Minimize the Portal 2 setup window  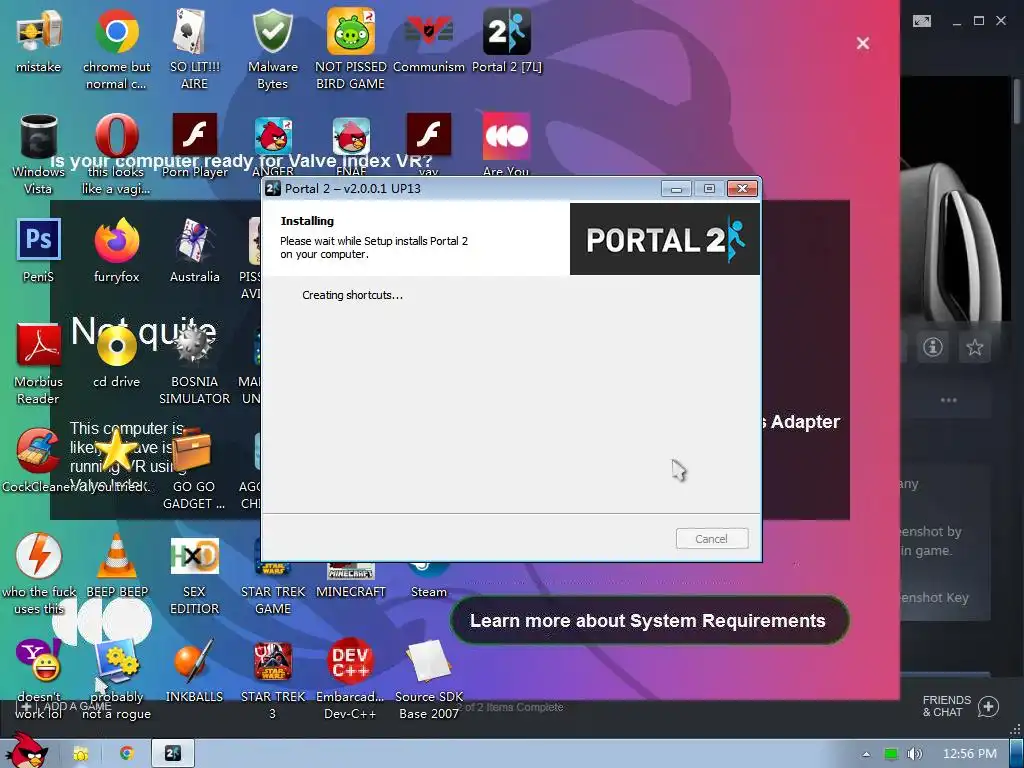point(676,189)
